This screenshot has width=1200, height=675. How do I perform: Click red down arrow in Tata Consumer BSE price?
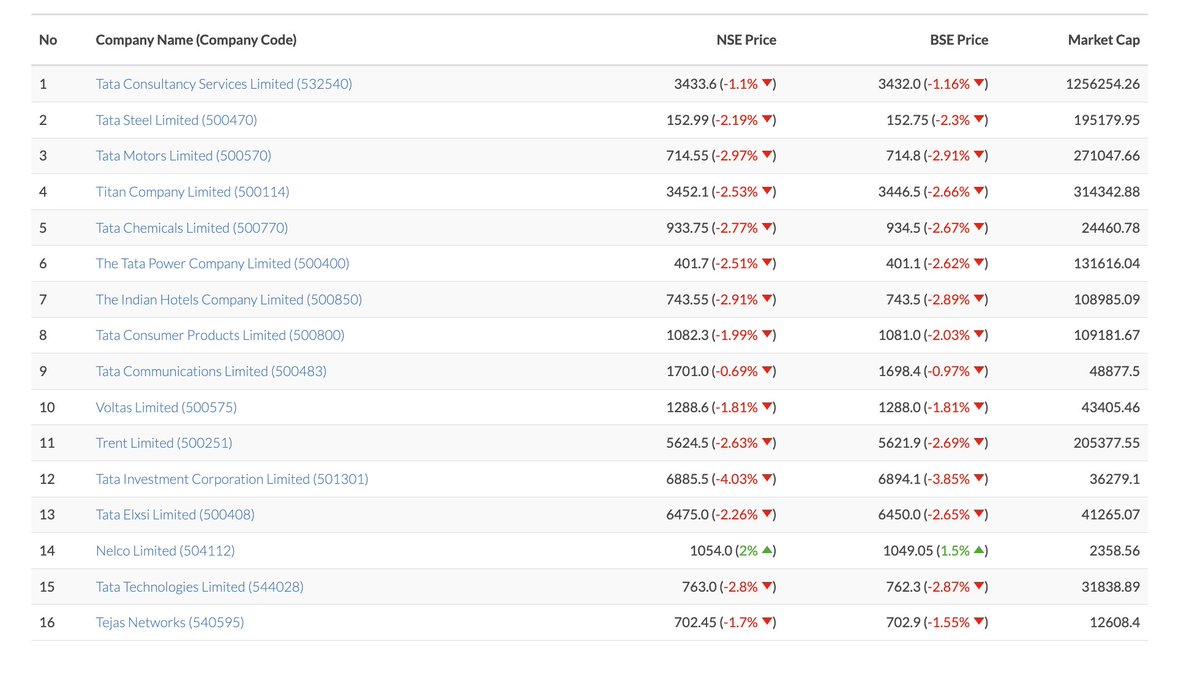click(979, 335)
